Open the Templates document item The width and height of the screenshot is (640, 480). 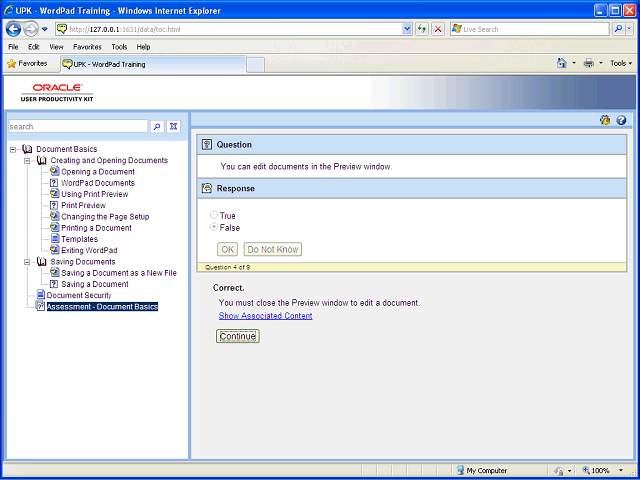[x=80, y=239]
